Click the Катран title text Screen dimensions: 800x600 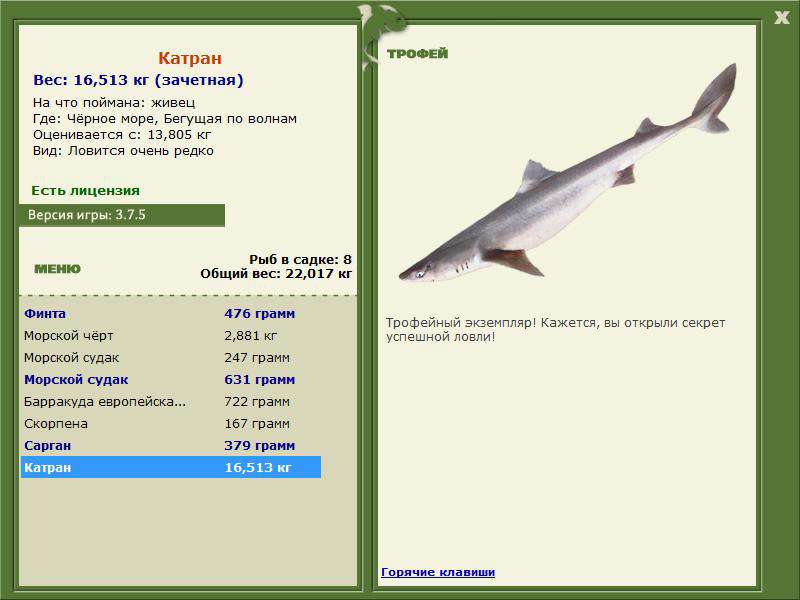(190, 58)
